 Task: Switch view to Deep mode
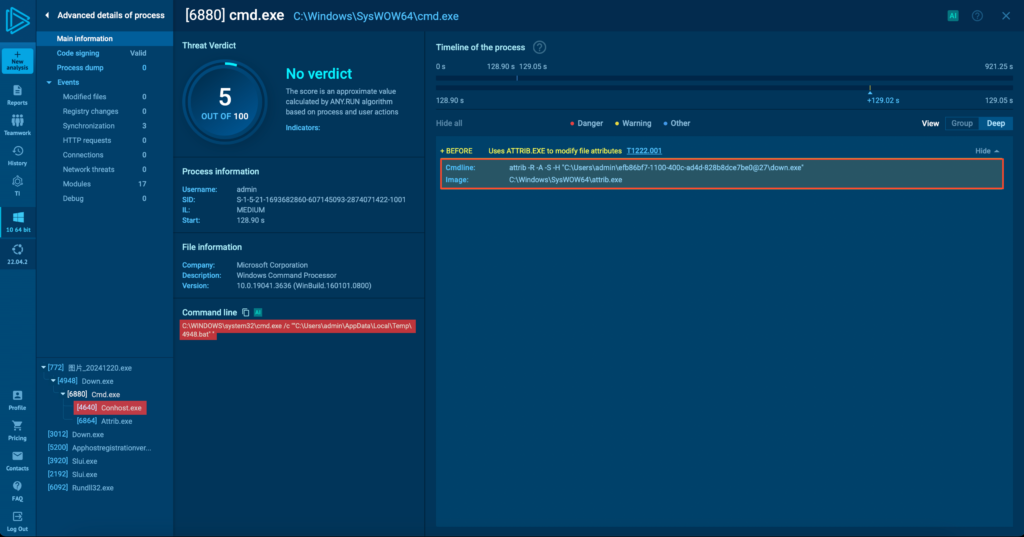pos(995,123)
